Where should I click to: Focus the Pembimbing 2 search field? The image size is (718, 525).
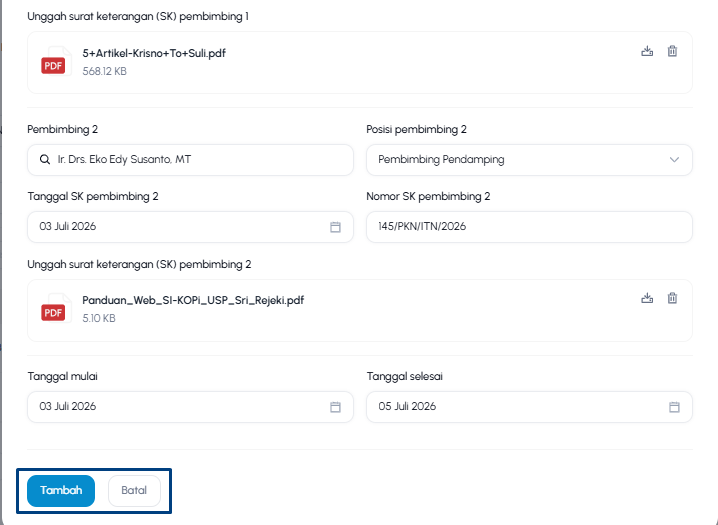[x=190, y=160]
